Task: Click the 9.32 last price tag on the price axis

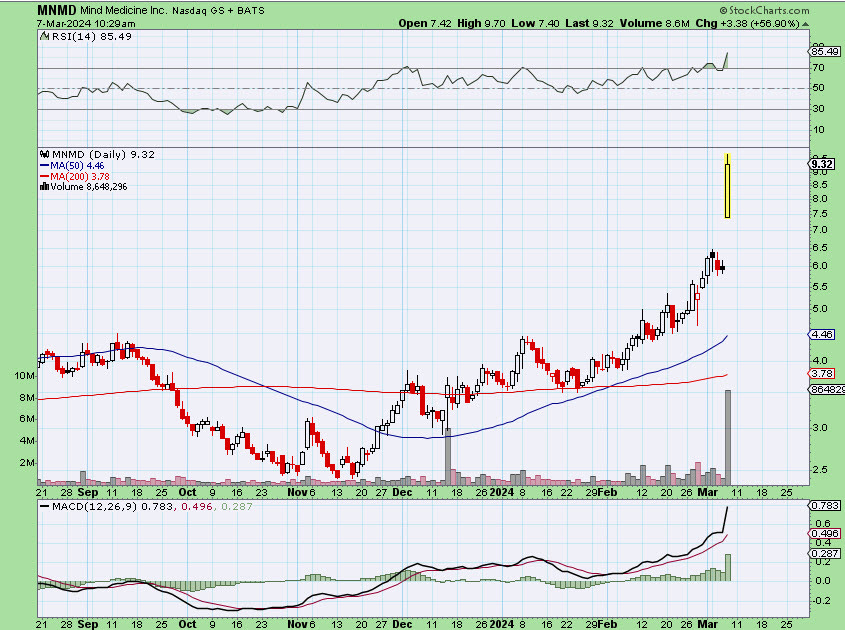Action: click(x=823, y=164)
